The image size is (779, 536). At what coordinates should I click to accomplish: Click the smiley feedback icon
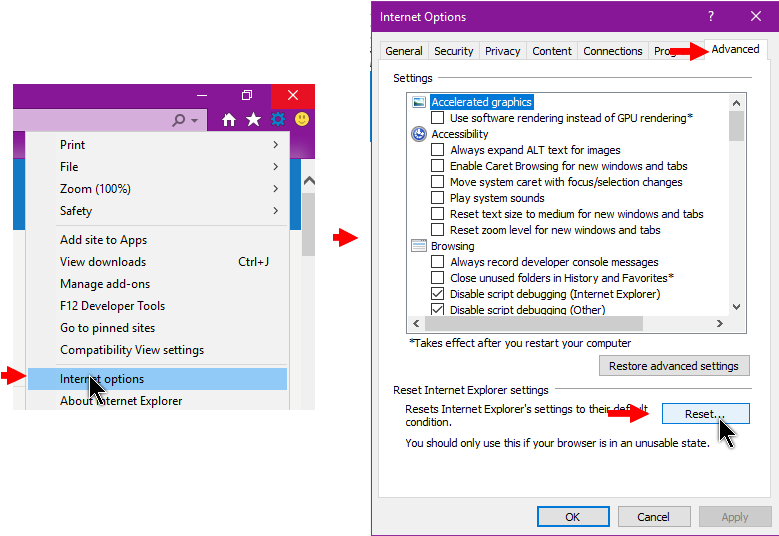[302, 119]
